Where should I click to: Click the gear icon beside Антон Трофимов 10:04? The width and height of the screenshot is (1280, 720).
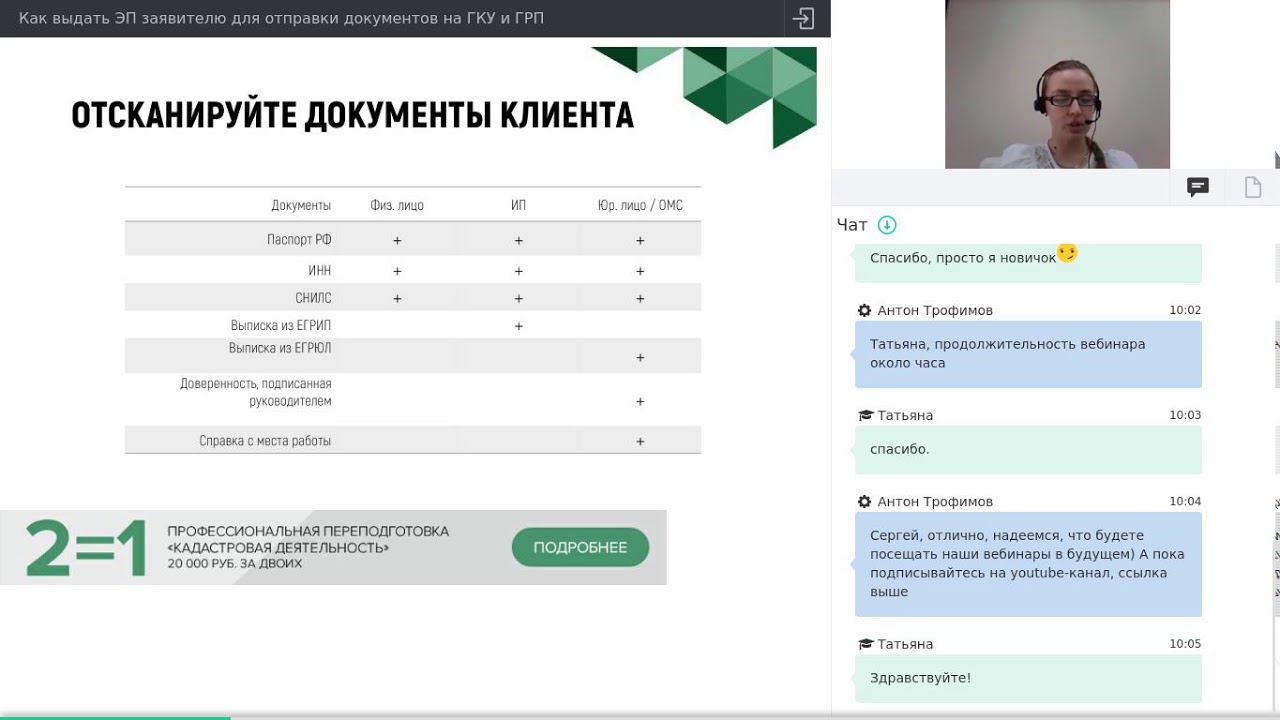coord(865,501)
